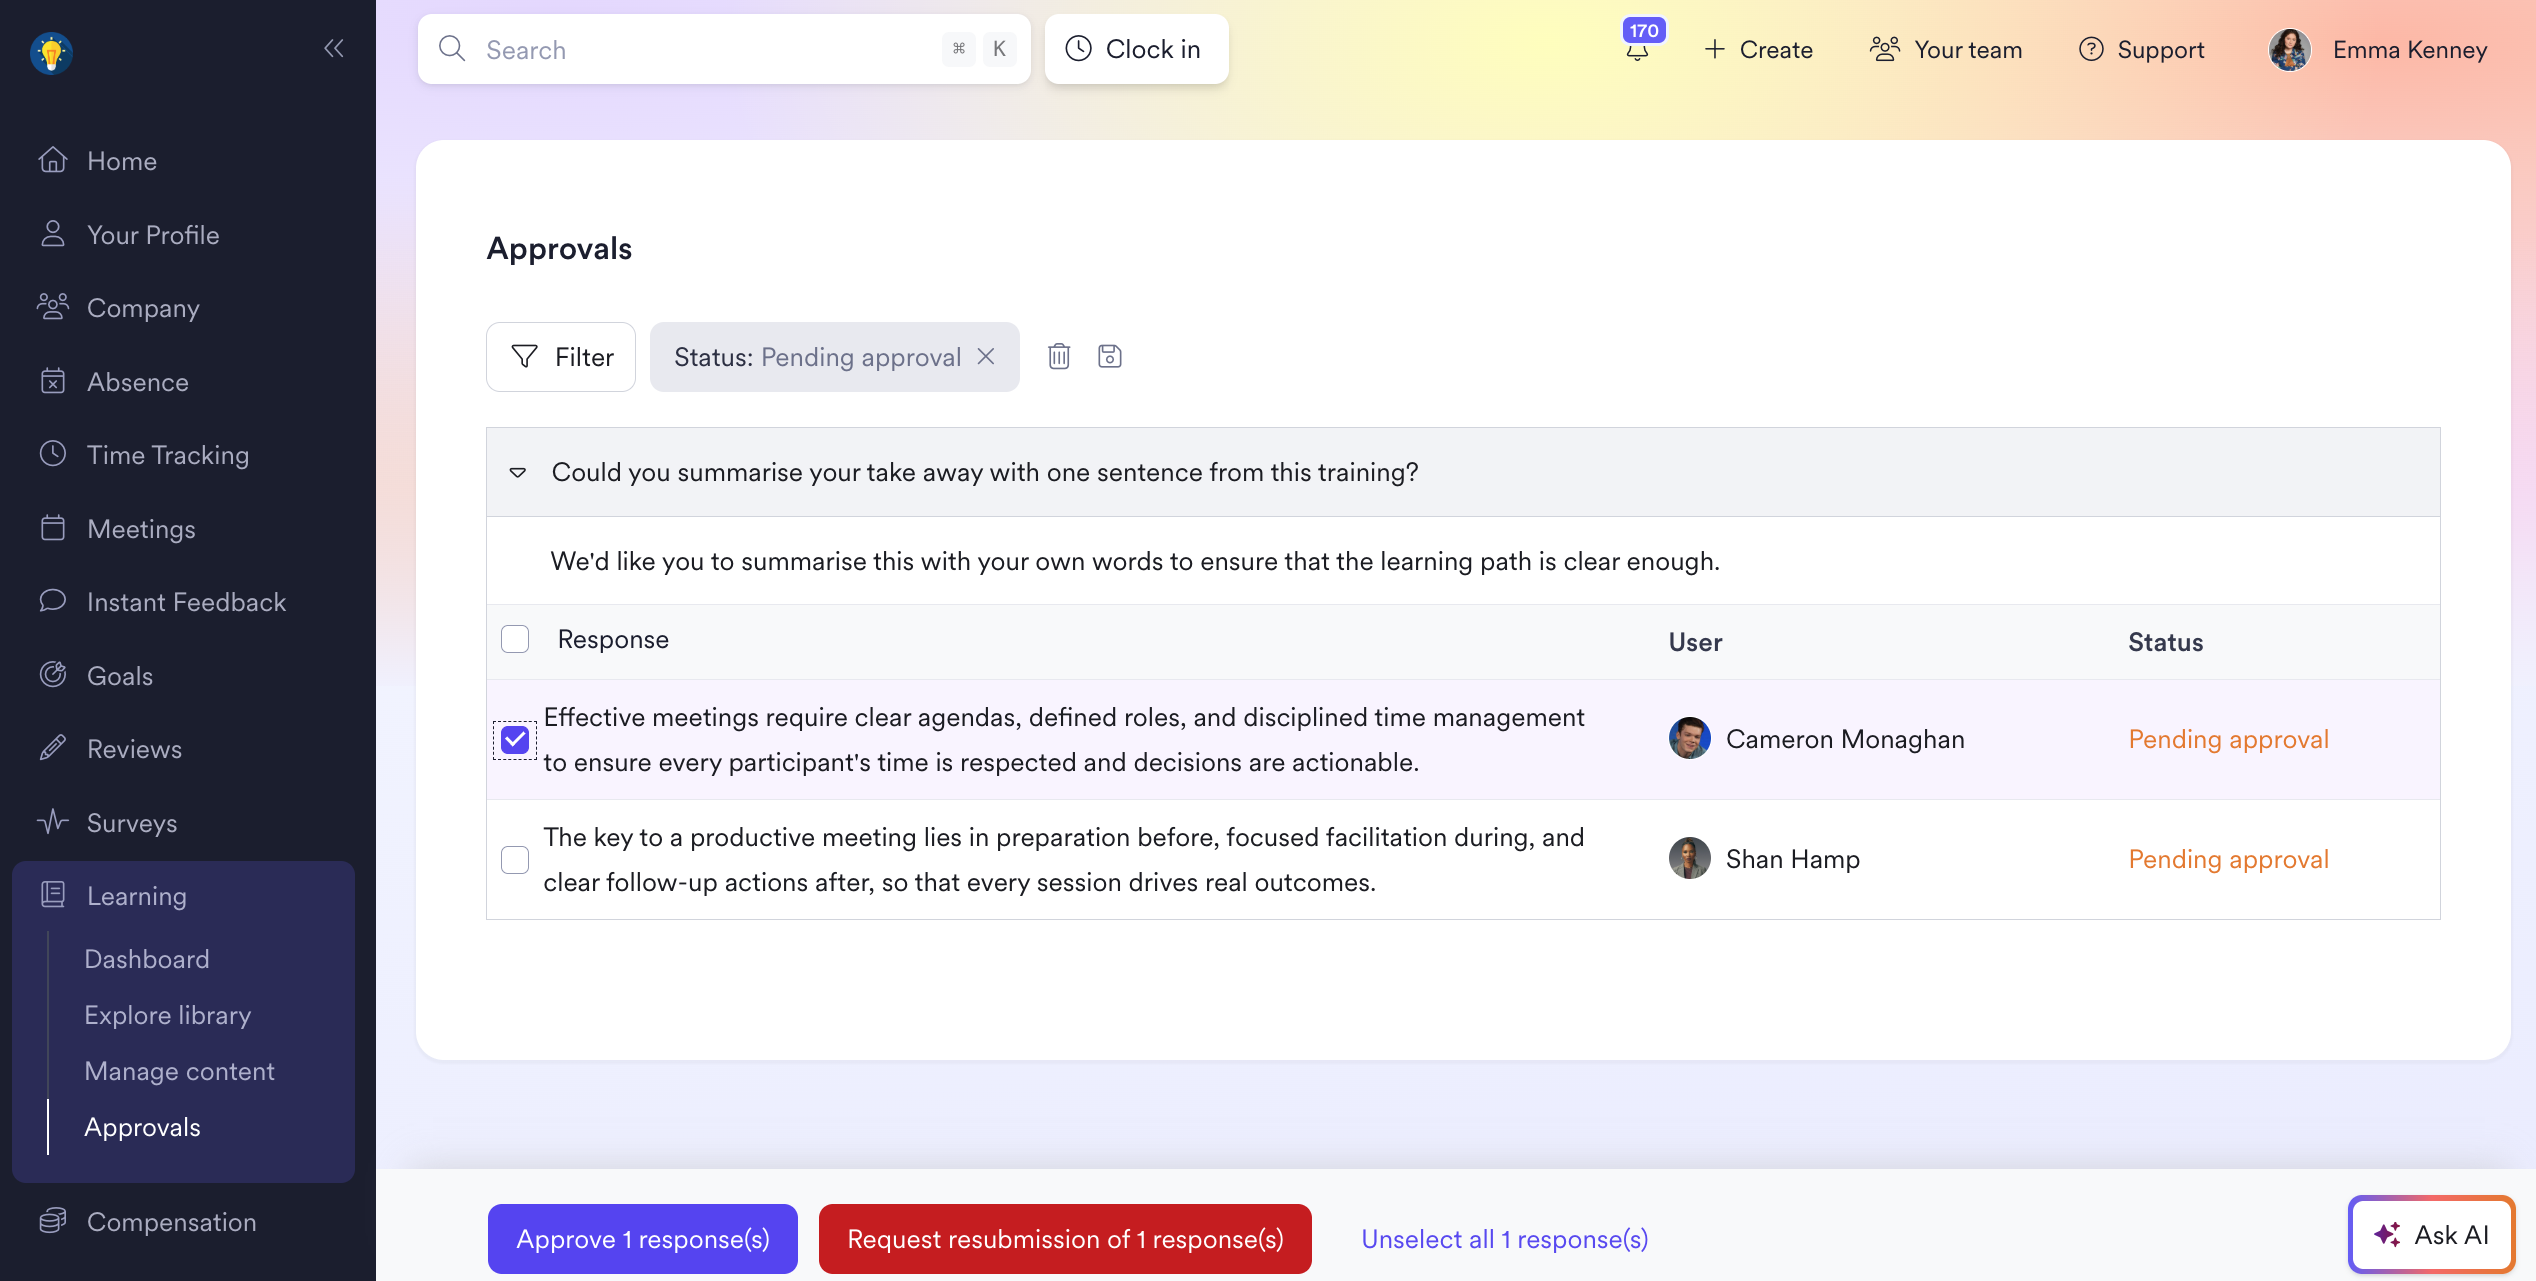Toggle the select-all Response checkbox
2536x1281 pixels.
(x=515, y=639)
